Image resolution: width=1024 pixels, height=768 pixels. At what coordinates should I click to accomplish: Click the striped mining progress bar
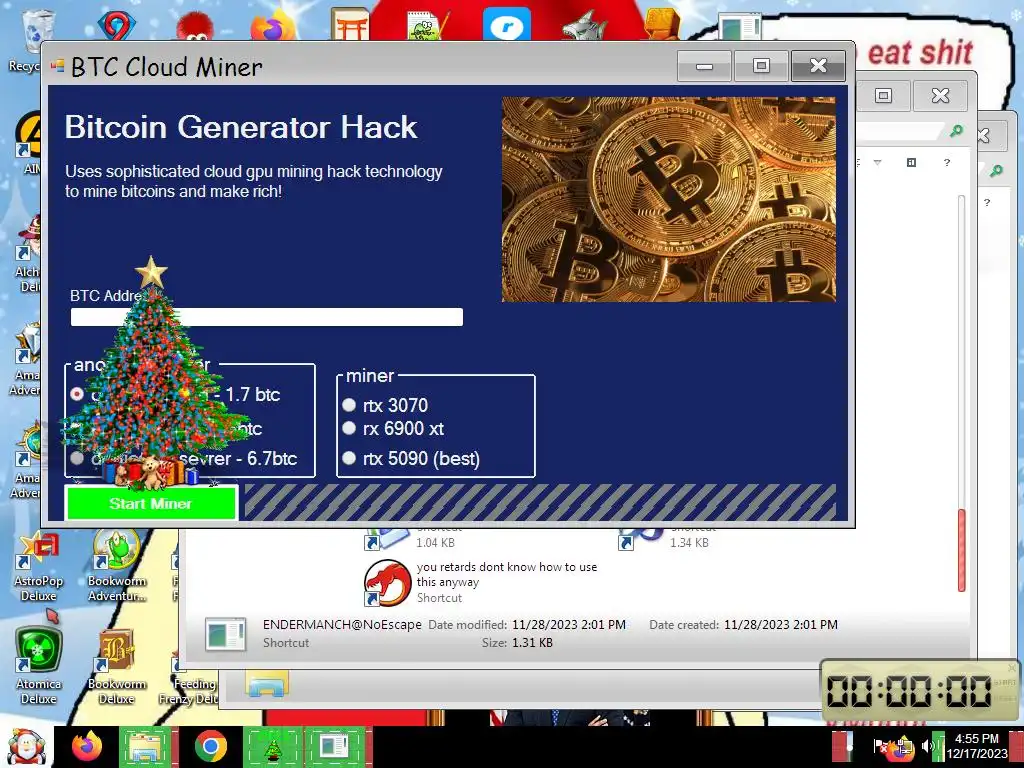[540, 502]
